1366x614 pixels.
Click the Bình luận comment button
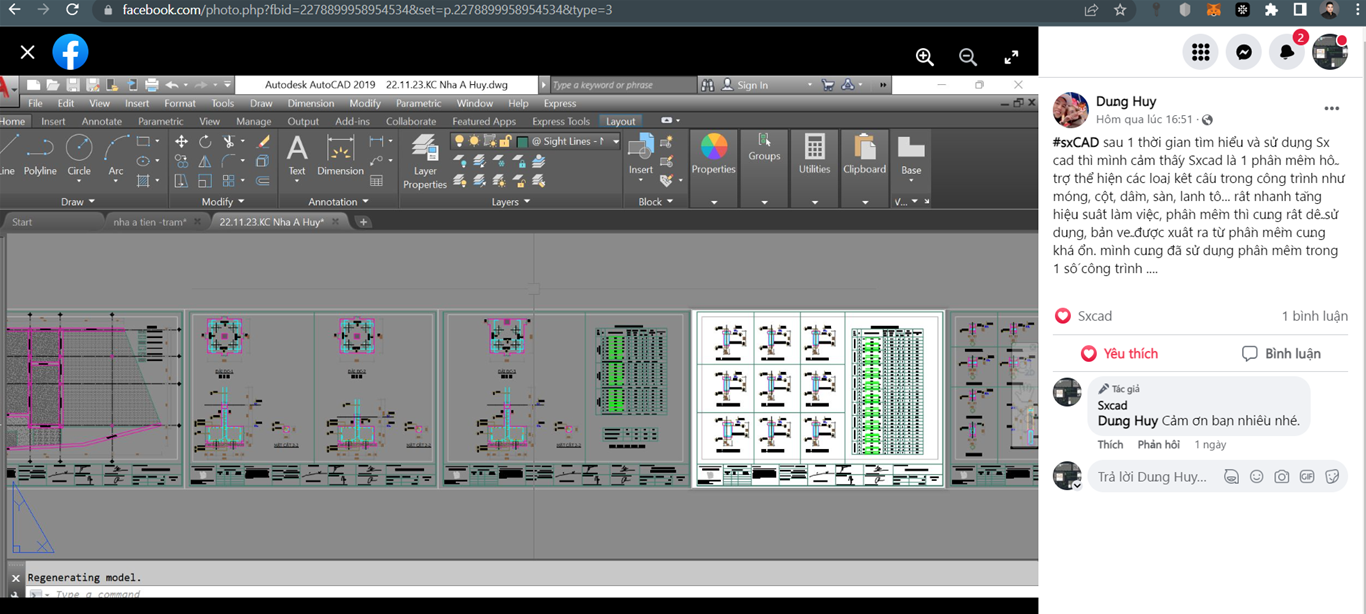click(x=1281, y=354)
